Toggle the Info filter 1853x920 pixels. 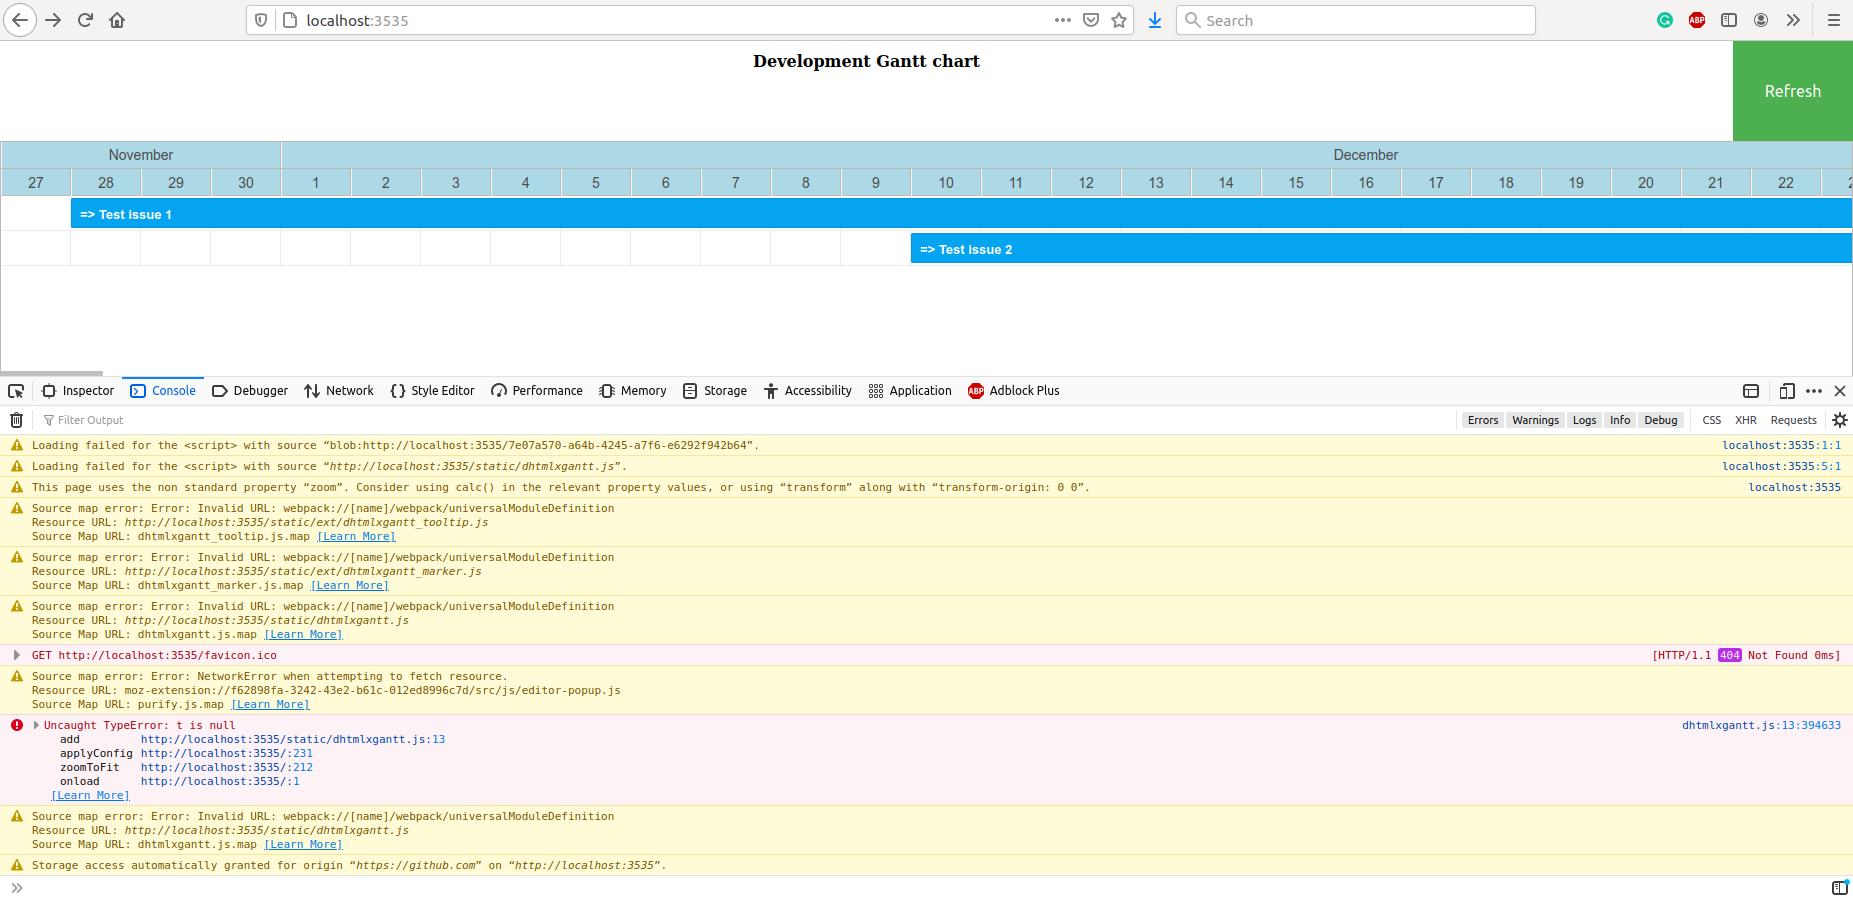[1620, 420]
